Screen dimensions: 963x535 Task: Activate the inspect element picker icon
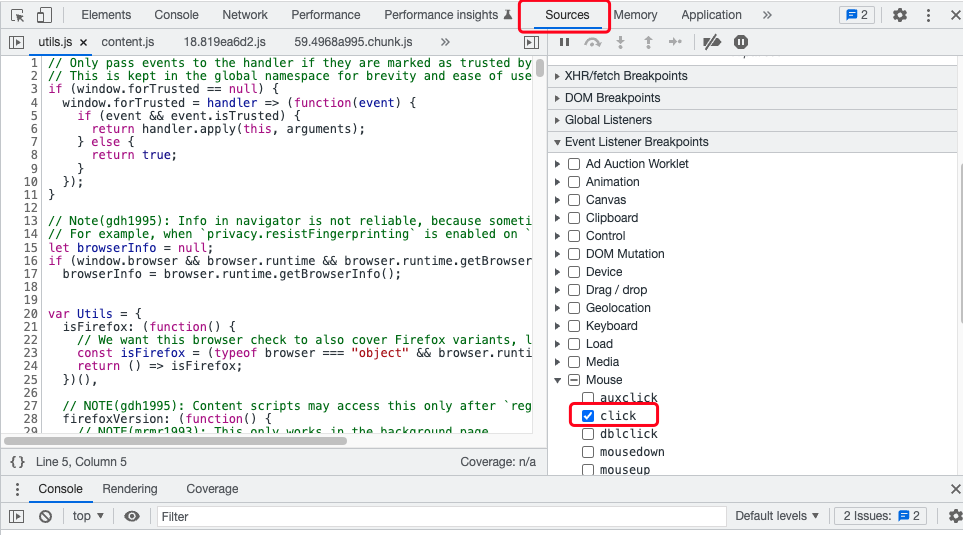coord(17,15)
